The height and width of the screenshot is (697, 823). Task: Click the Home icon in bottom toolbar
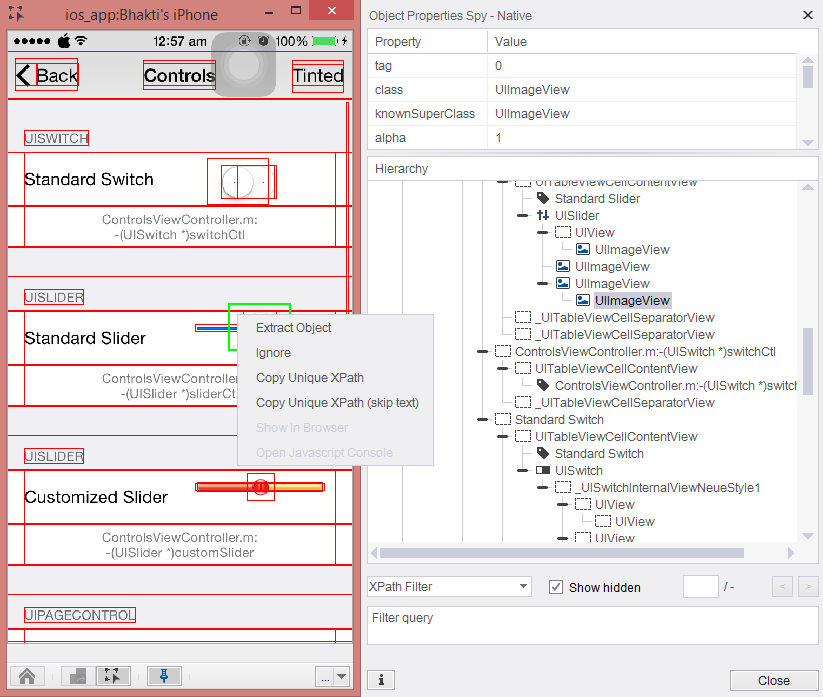tap(27, 676)
